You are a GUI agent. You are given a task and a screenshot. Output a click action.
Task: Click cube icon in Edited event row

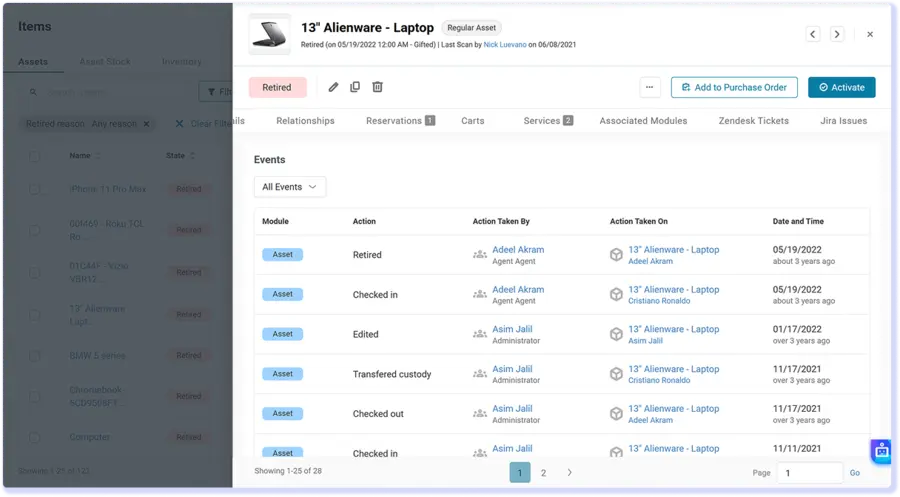tap(616, 334)
